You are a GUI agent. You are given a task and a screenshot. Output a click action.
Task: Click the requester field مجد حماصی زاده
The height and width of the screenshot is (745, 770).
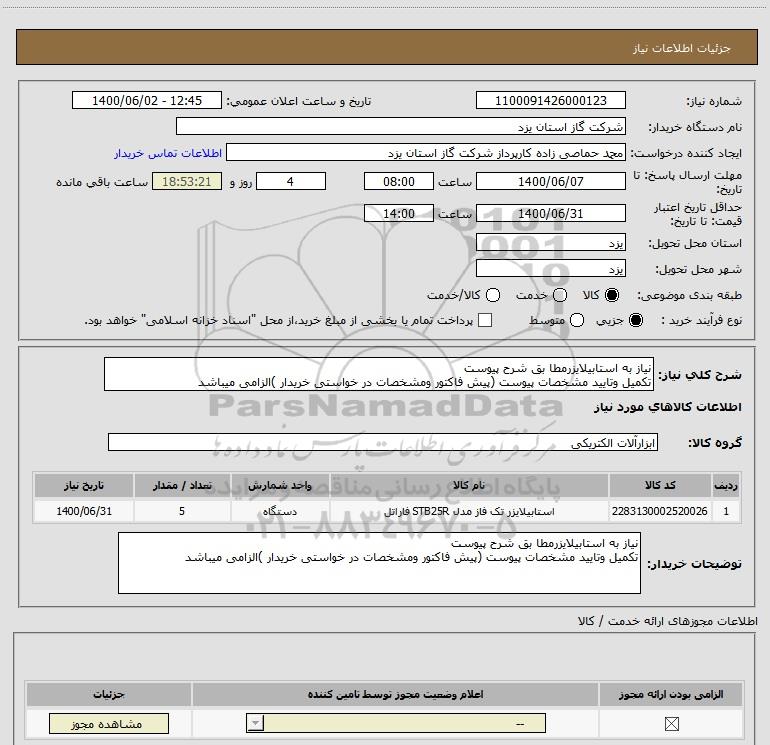426,153
